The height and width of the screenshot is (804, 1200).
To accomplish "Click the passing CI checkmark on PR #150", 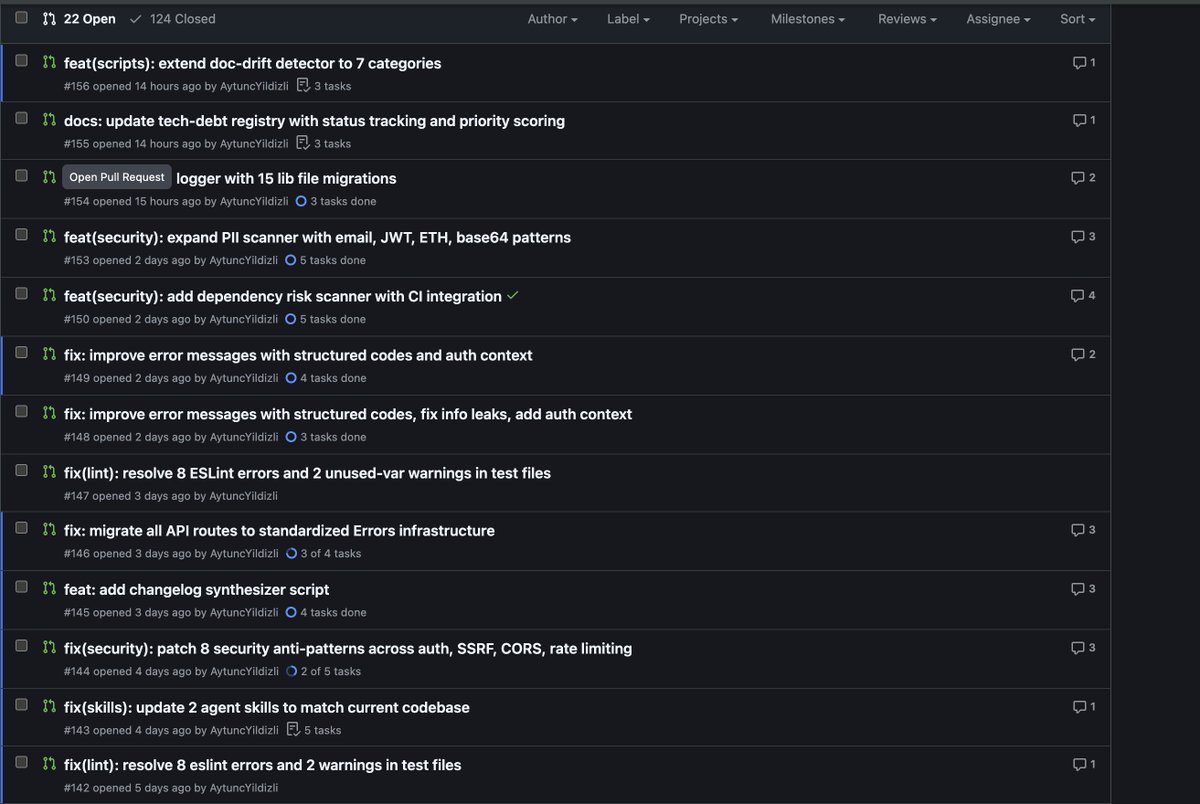I will (x=513, y=296).
